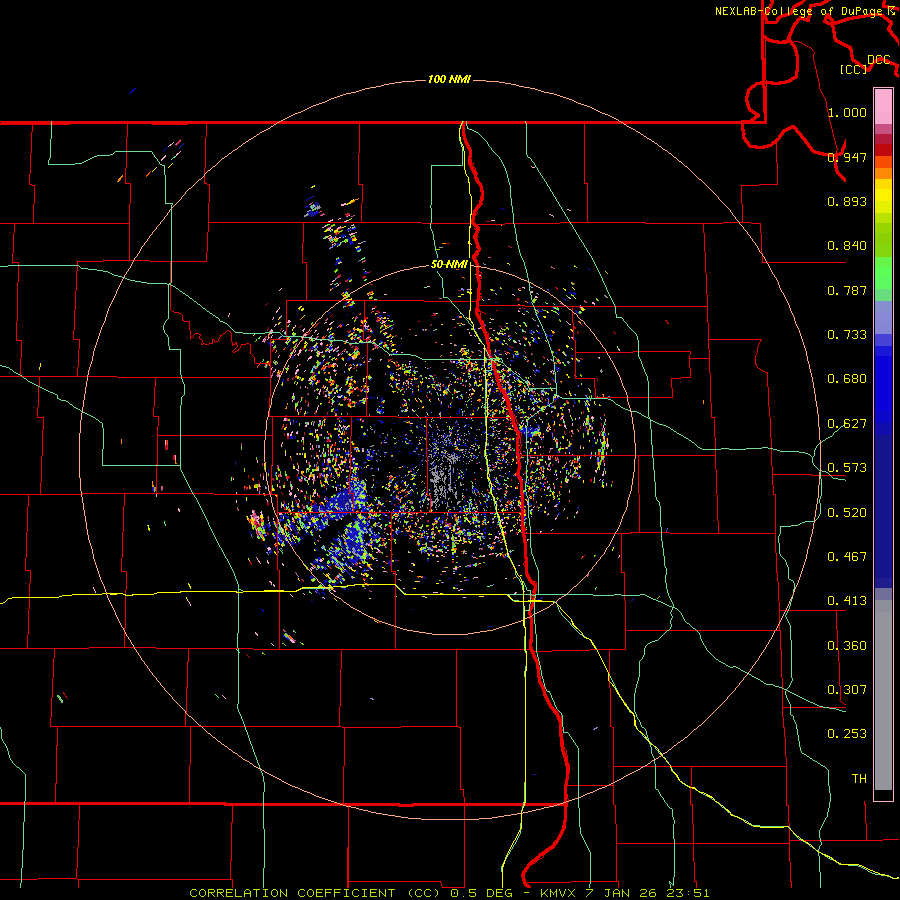Click the 0.787 scale value
Viewport: 900px width, 900px height.
tap(847, 290)
